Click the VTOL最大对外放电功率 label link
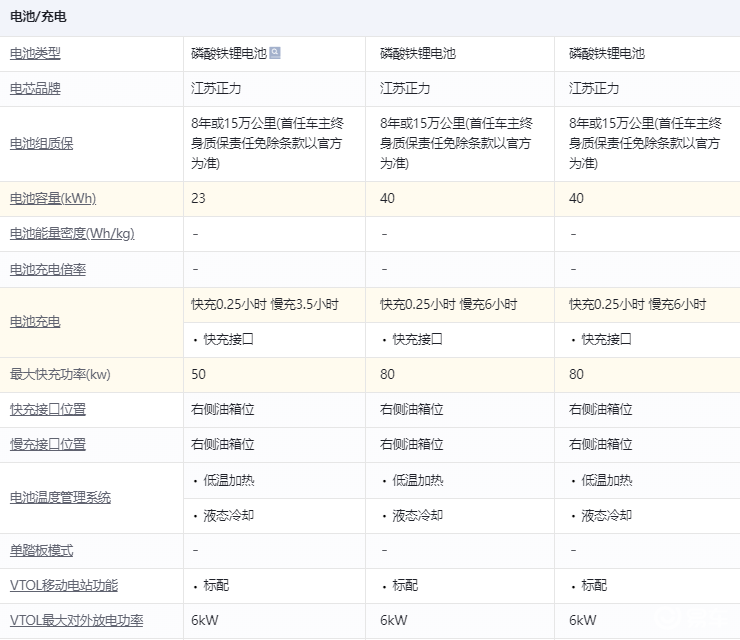 click(76, 621)
